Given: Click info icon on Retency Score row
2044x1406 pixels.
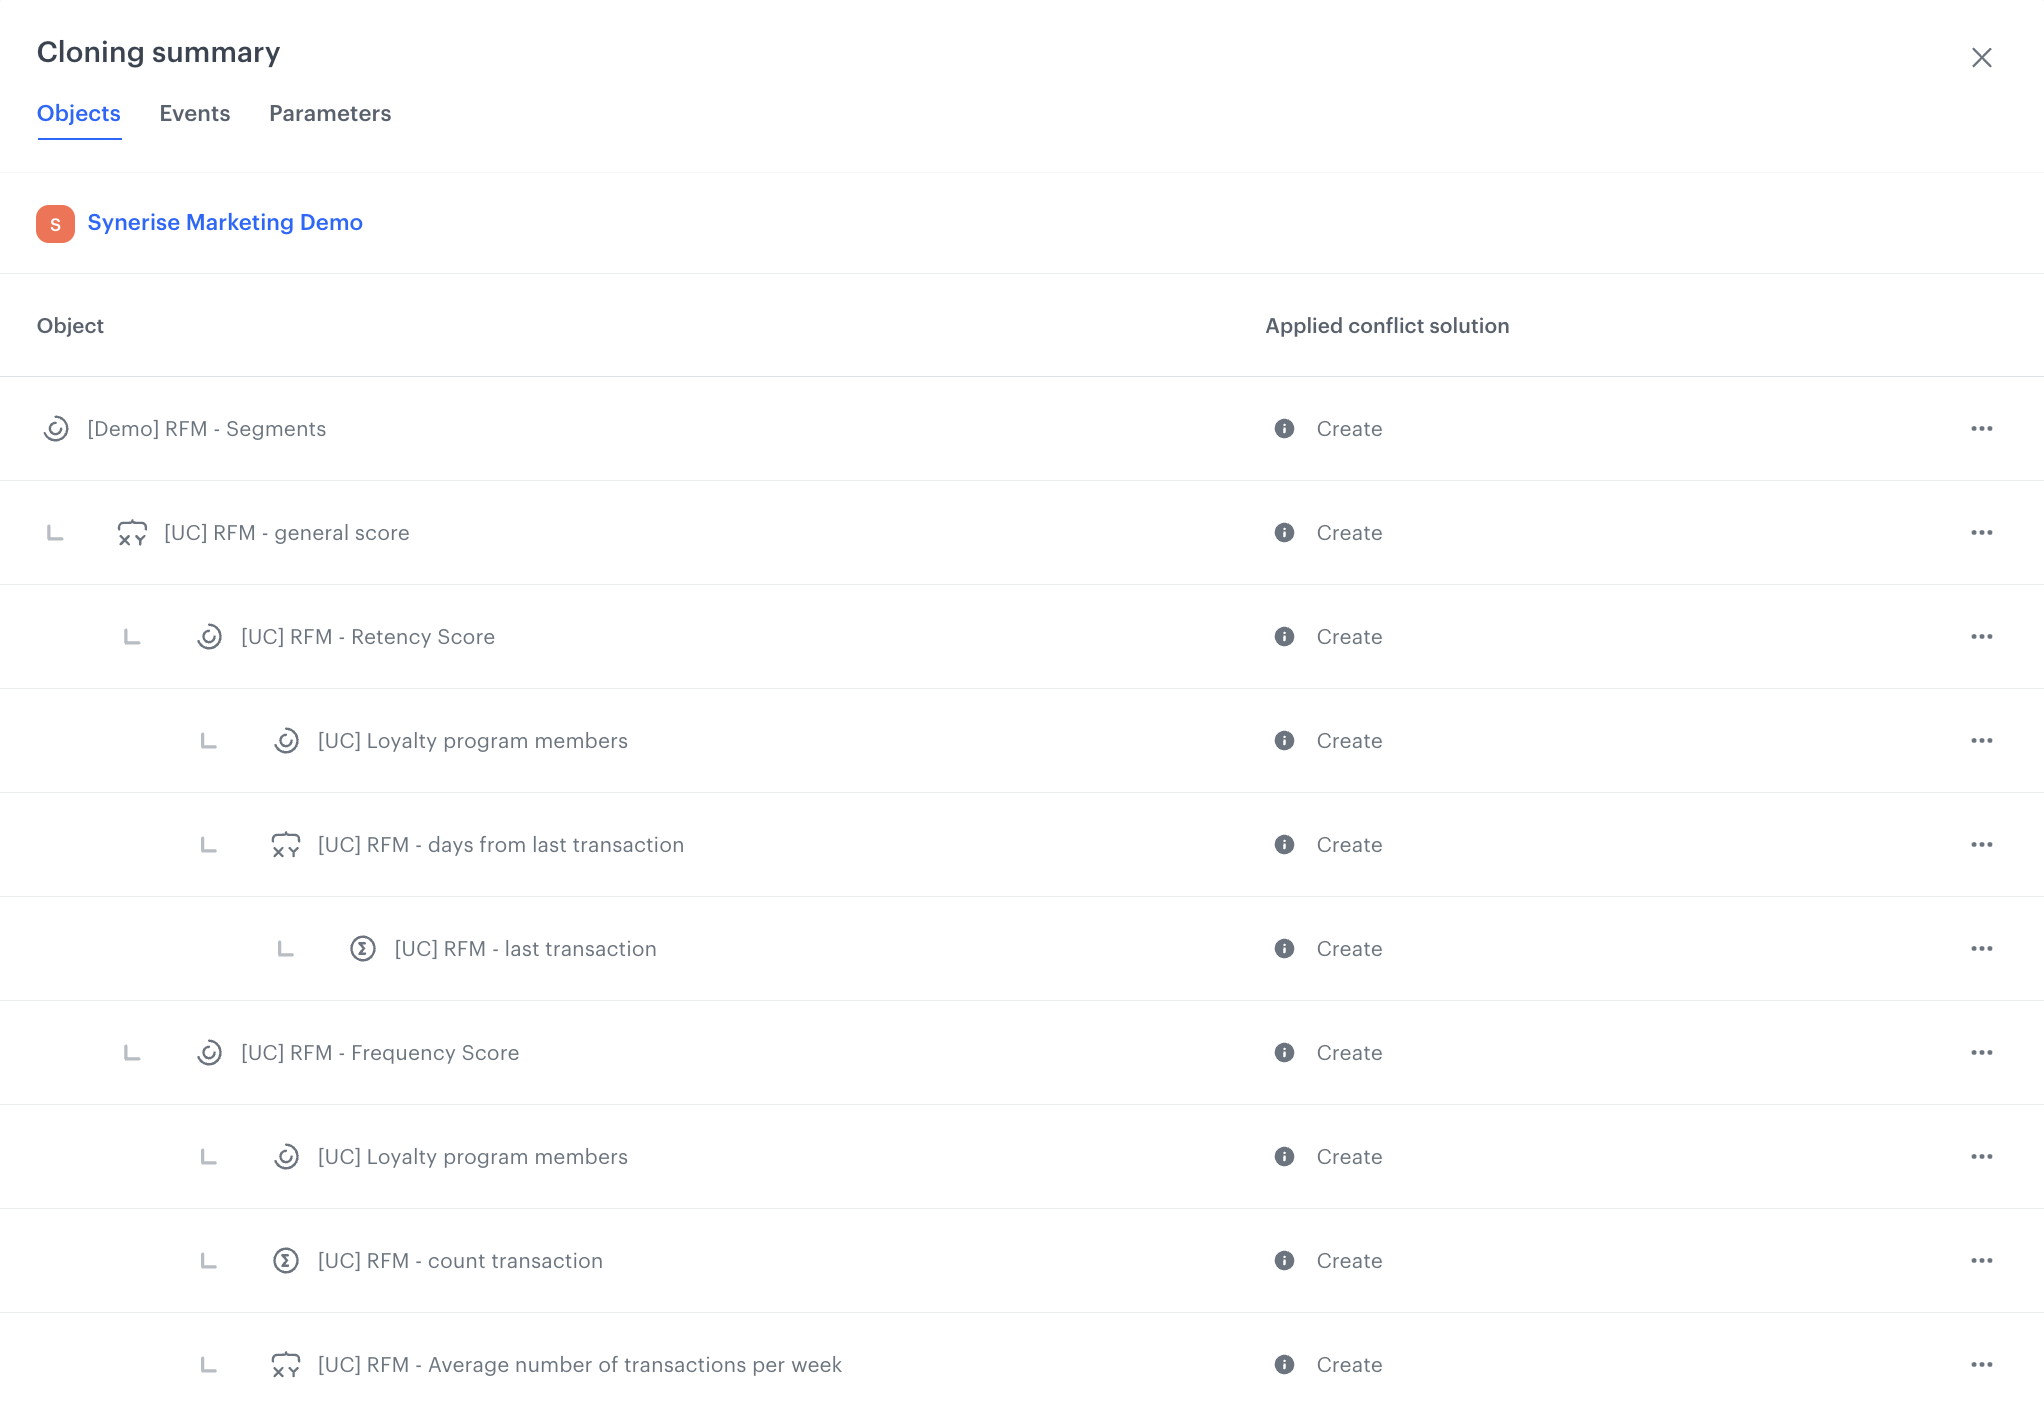Looking at the screenshot, I should 1285,637.
